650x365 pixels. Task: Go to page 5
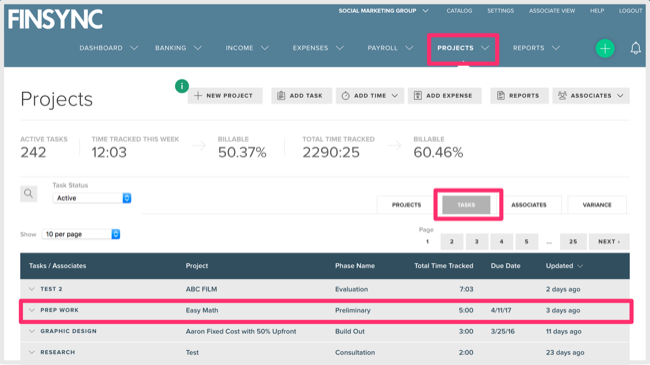(x=526, y=241)
